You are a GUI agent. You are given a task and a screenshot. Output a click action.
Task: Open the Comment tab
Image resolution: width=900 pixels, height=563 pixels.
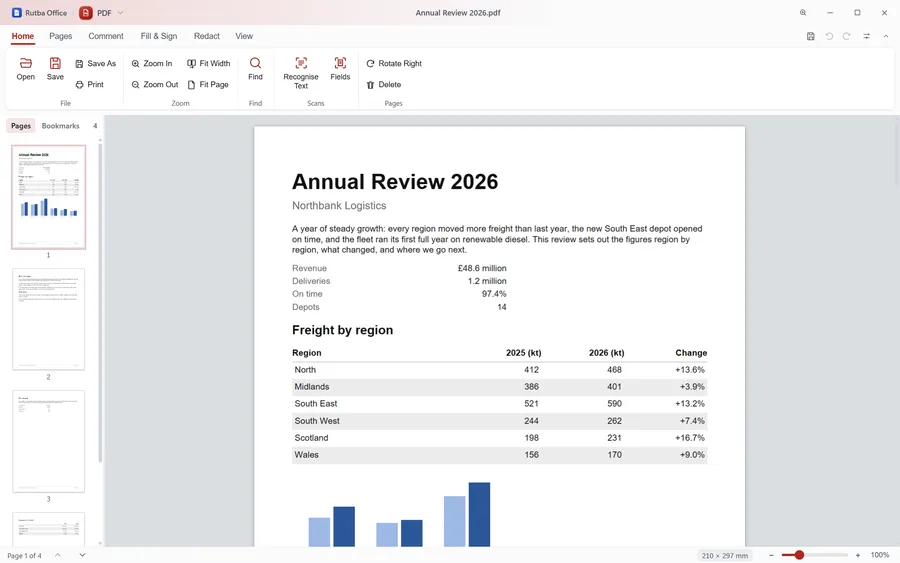point(106,36)
